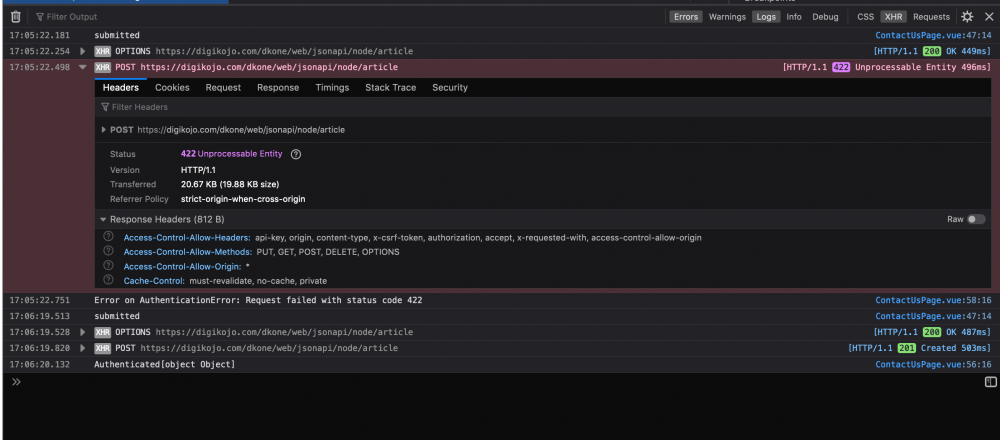Expand the 17:05:22.254 OPTIONS request
The height and width of the screenshot is (440, 1000).
tap(82, 51)
